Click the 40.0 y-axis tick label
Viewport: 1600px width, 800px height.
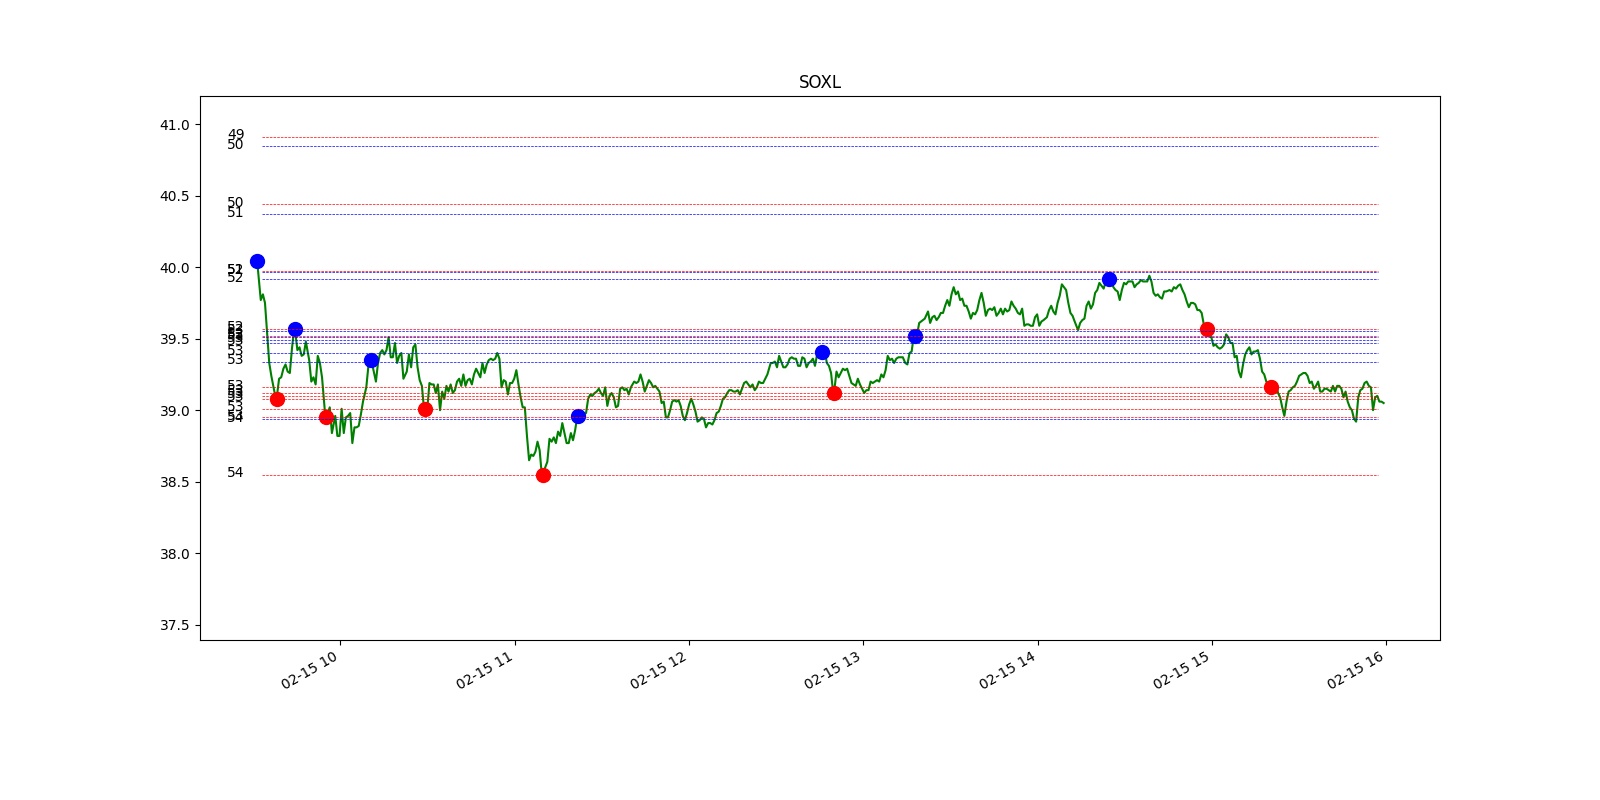tap(174, 268)
